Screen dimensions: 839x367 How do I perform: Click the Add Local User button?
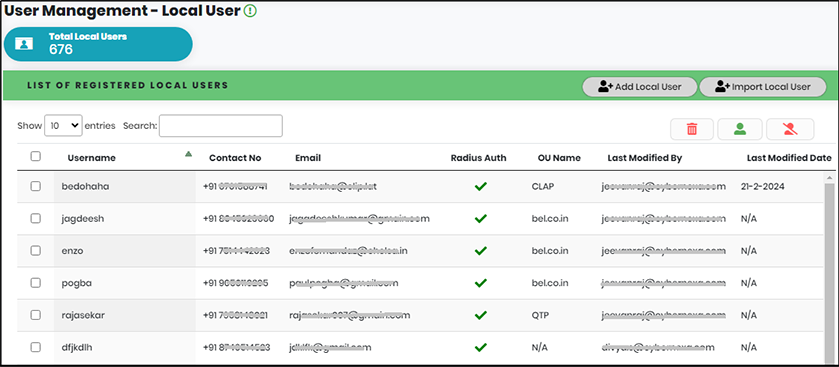click(x=639, y=87)
